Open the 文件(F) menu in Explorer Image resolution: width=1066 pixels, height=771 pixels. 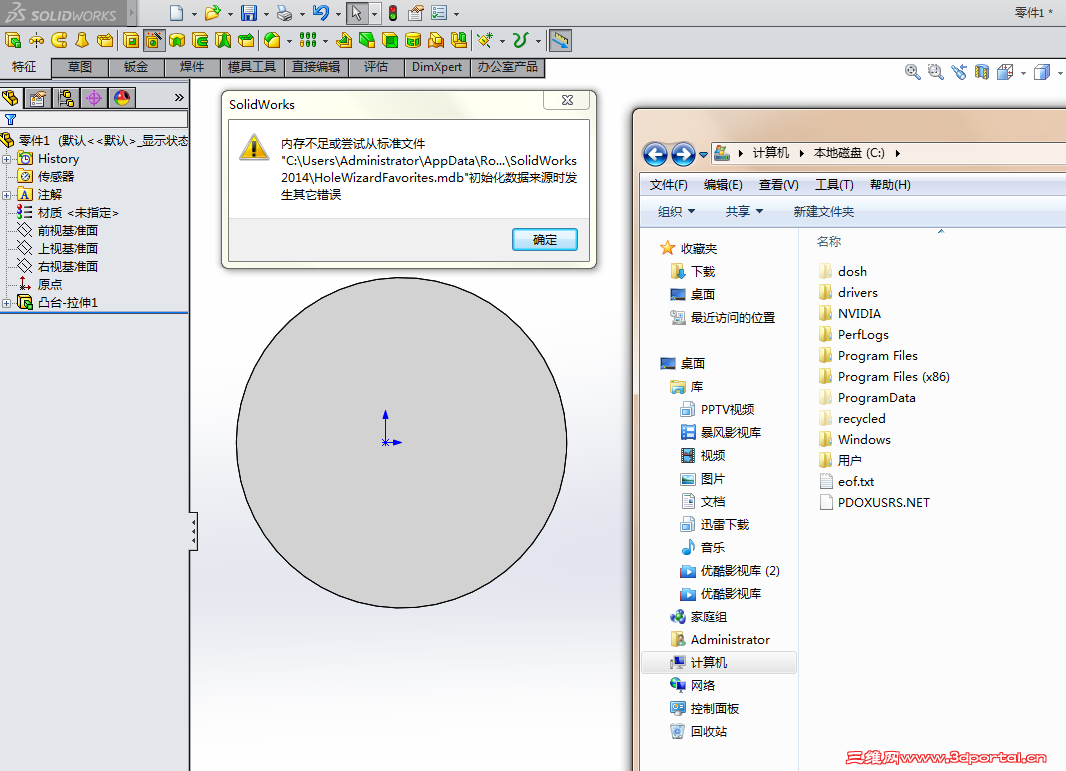click(x=668, y=185)
